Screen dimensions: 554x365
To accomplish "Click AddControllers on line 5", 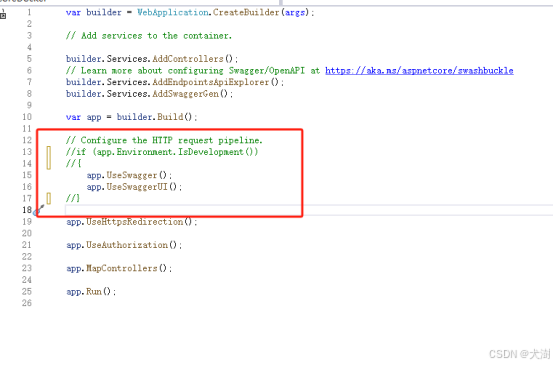I will tap(188, 59).
